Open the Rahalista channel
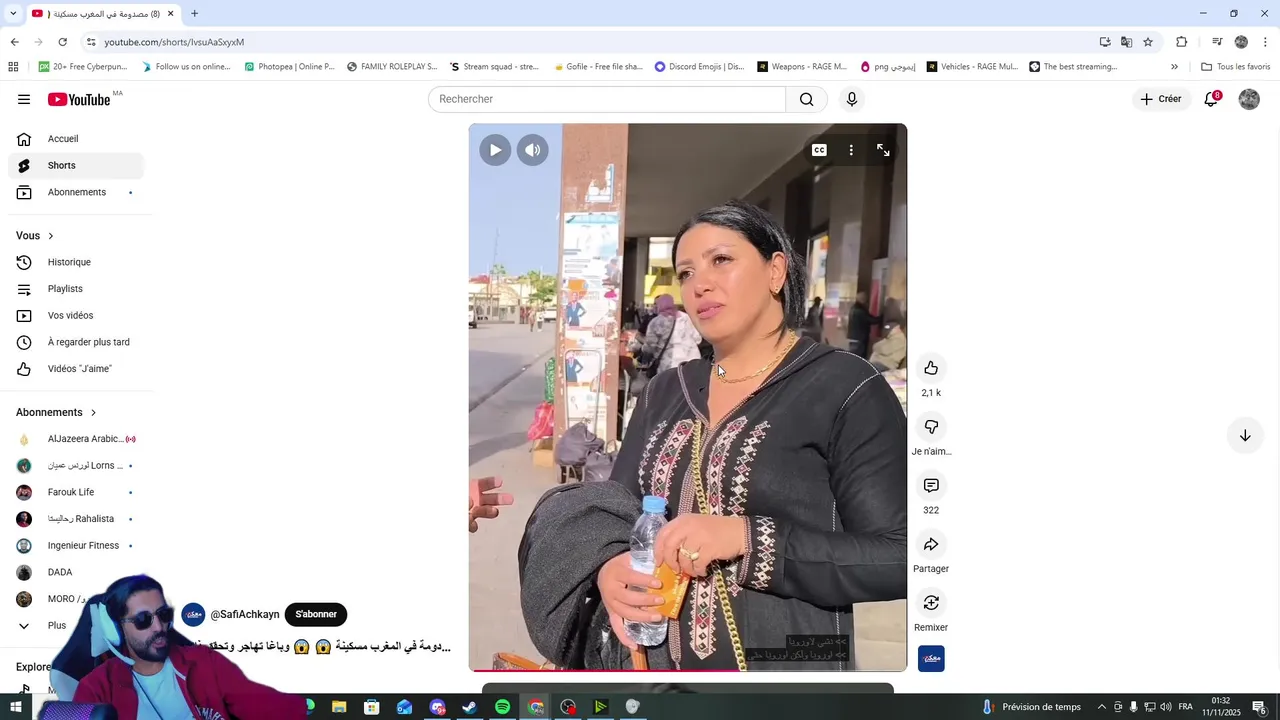The height and width of the screenshot is (720, 1280). 76,519
